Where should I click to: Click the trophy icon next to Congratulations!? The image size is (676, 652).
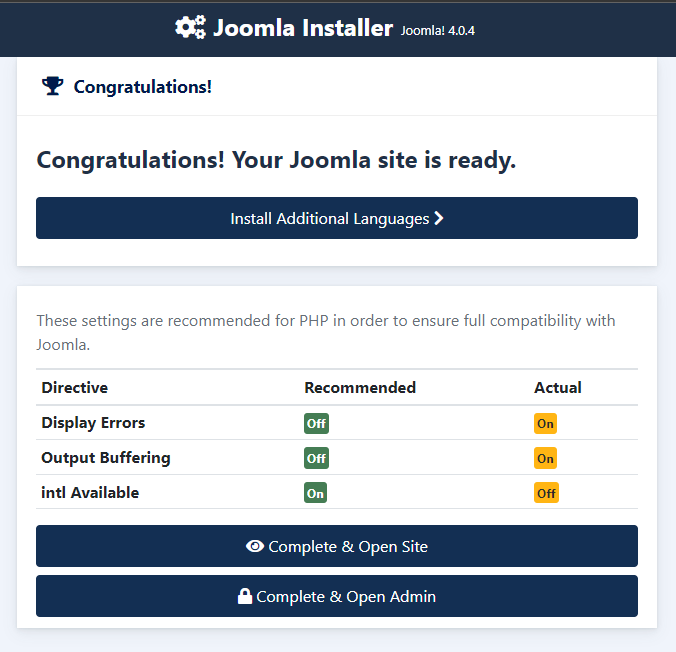pos(53,86)
